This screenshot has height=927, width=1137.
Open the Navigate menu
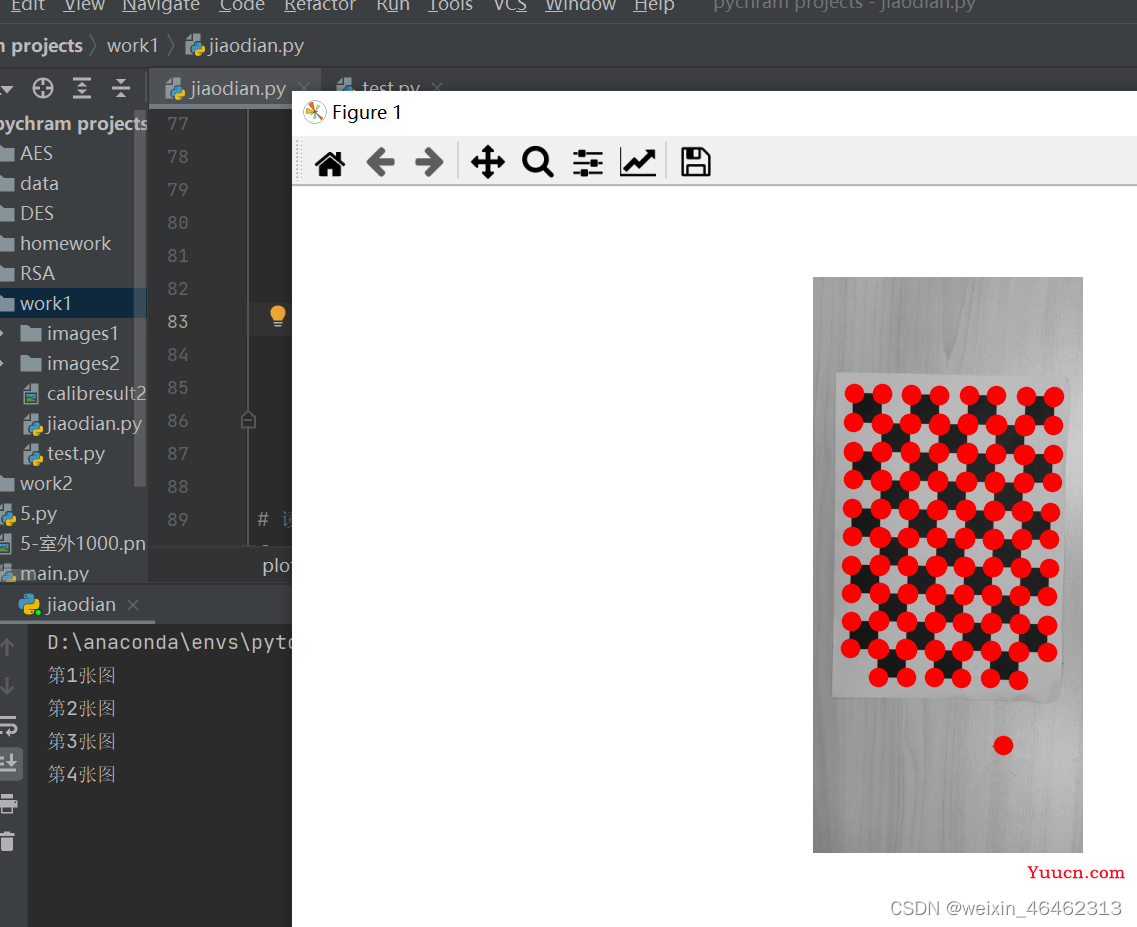coord(161,5)
